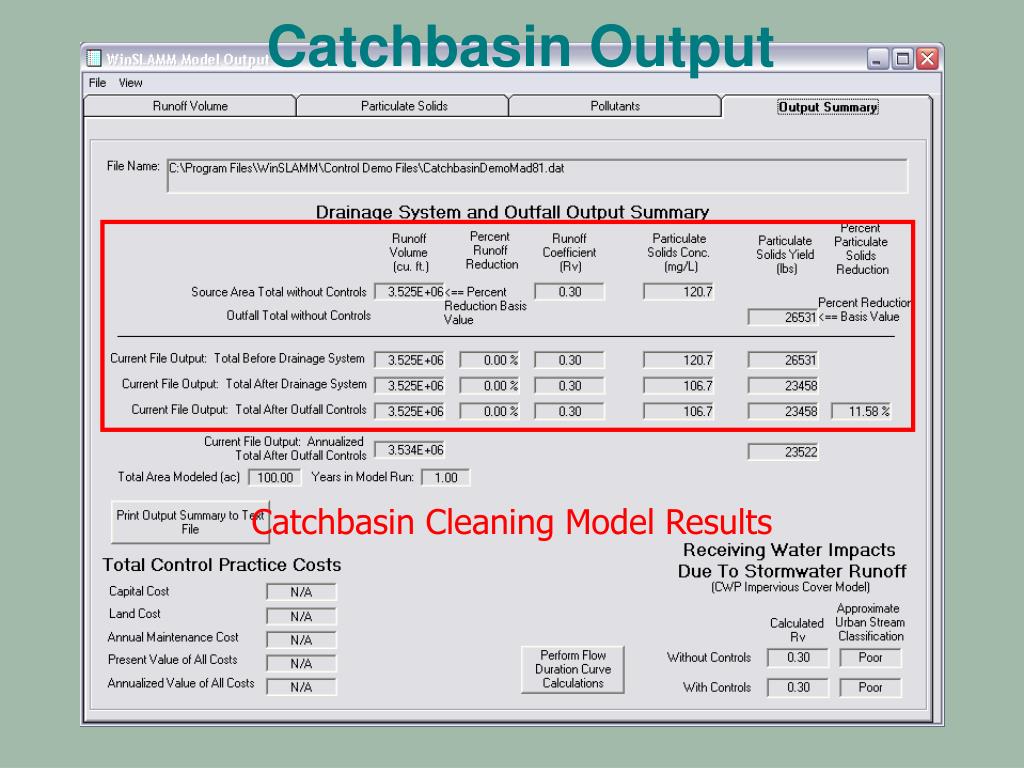Click With Controls stream classification Poor field
Image resolution: width=1024 pixels, height=768 pixels.
pos(871,687)
